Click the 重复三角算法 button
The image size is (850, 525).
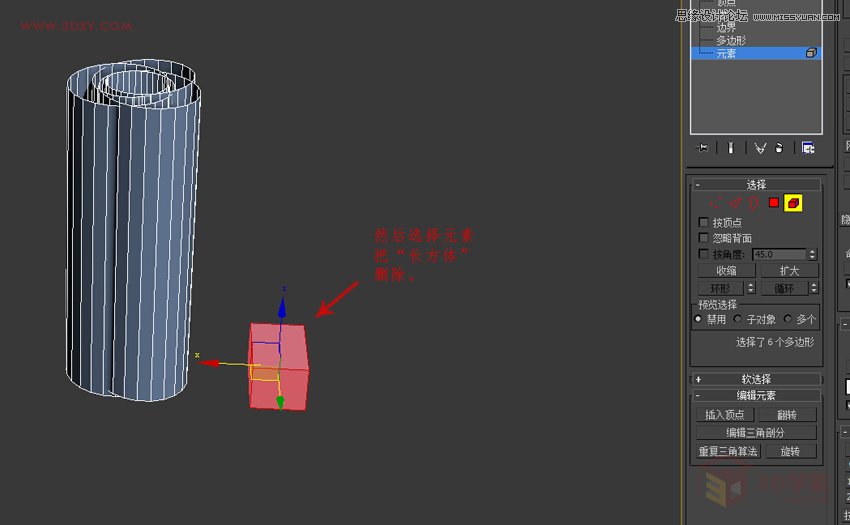tap(728, 451)
